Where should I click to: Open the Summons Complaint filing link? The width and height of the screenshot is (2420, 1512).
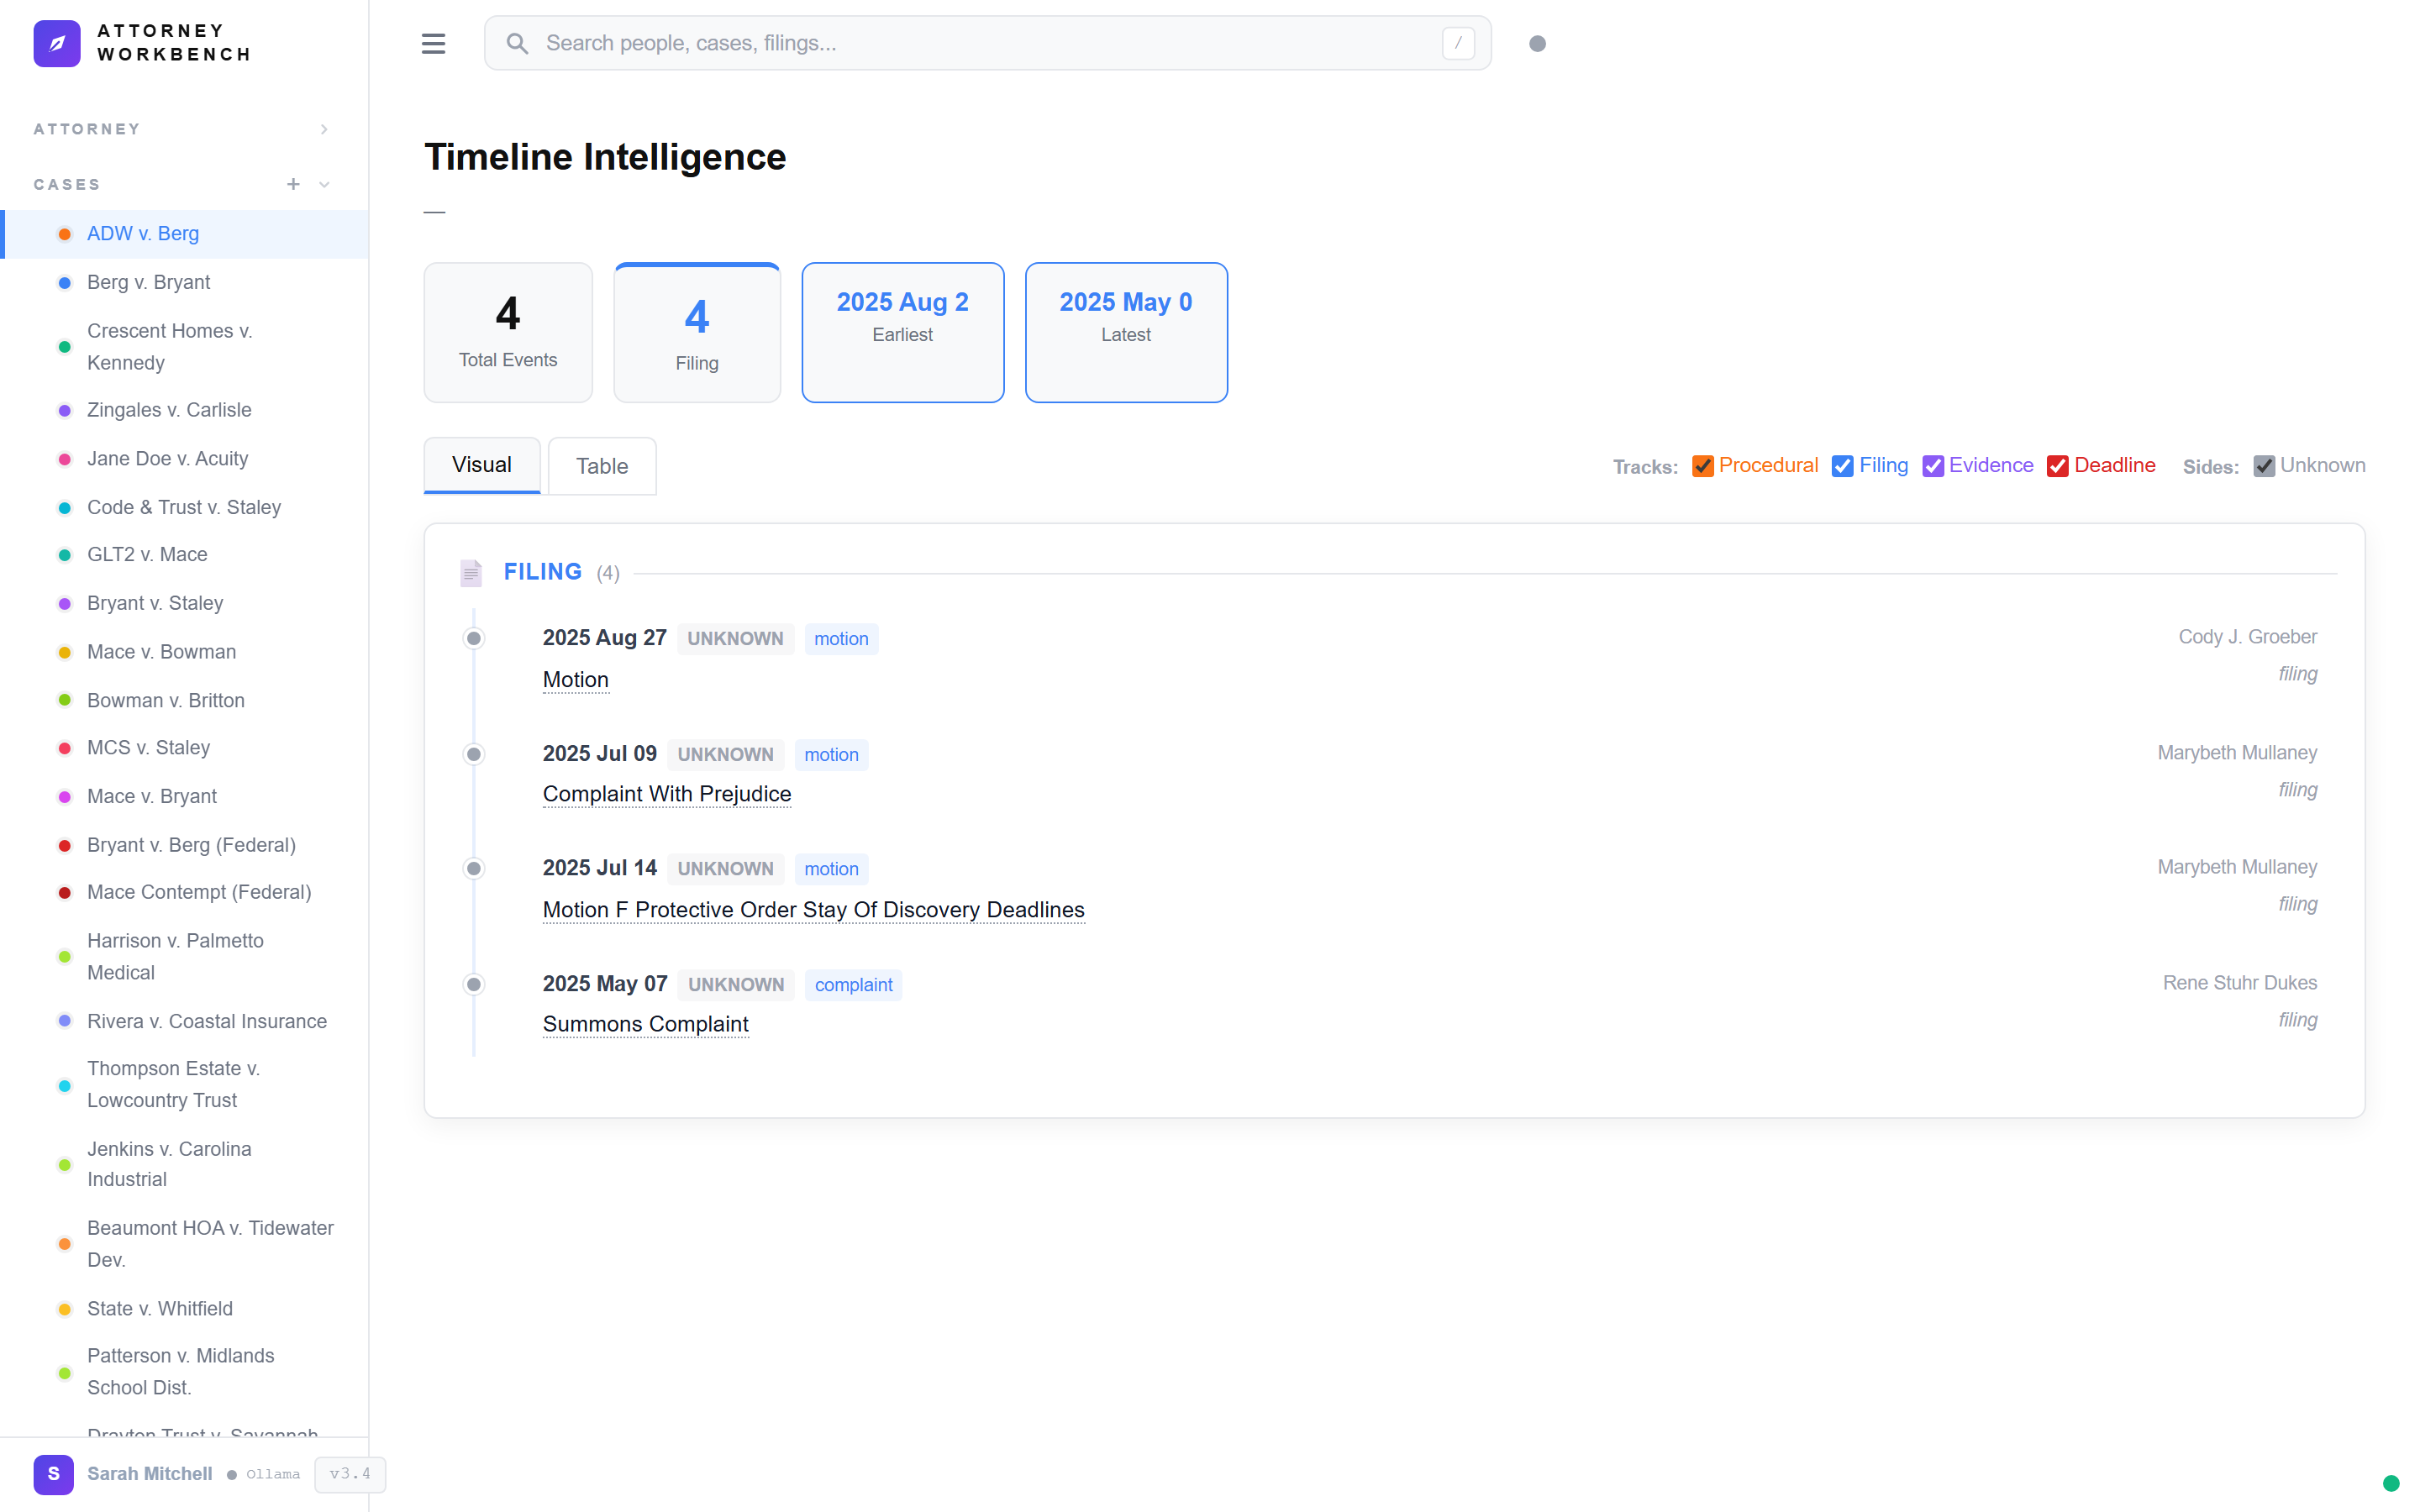(645, 1024)
